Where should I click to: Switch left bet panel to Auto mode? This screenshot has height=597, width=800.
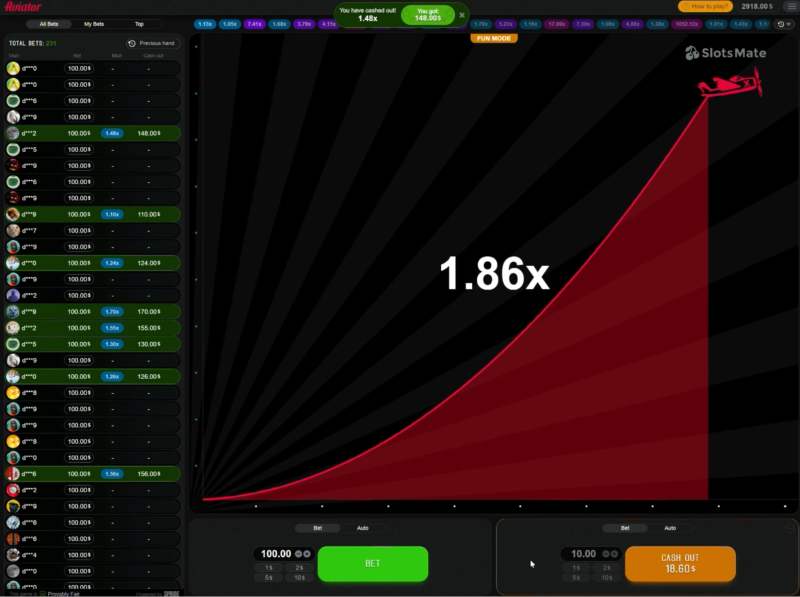tap(362, 528)
